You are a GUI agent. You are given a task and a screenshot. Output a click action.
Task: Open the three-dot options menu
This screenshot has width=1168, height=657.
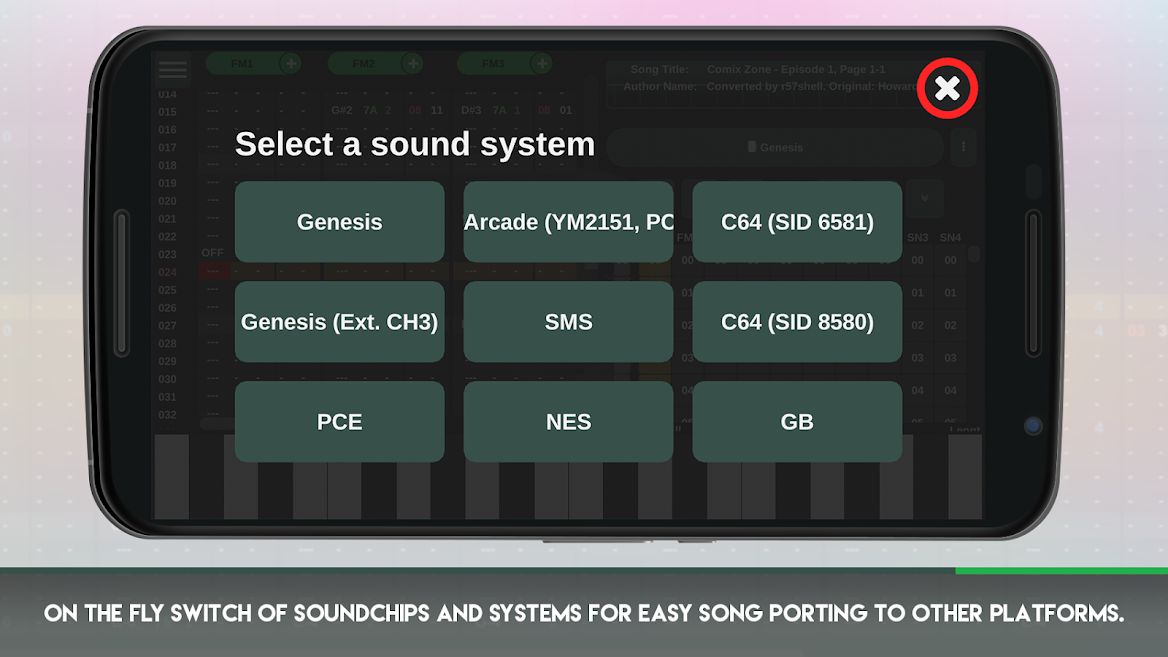pos(963,147)
